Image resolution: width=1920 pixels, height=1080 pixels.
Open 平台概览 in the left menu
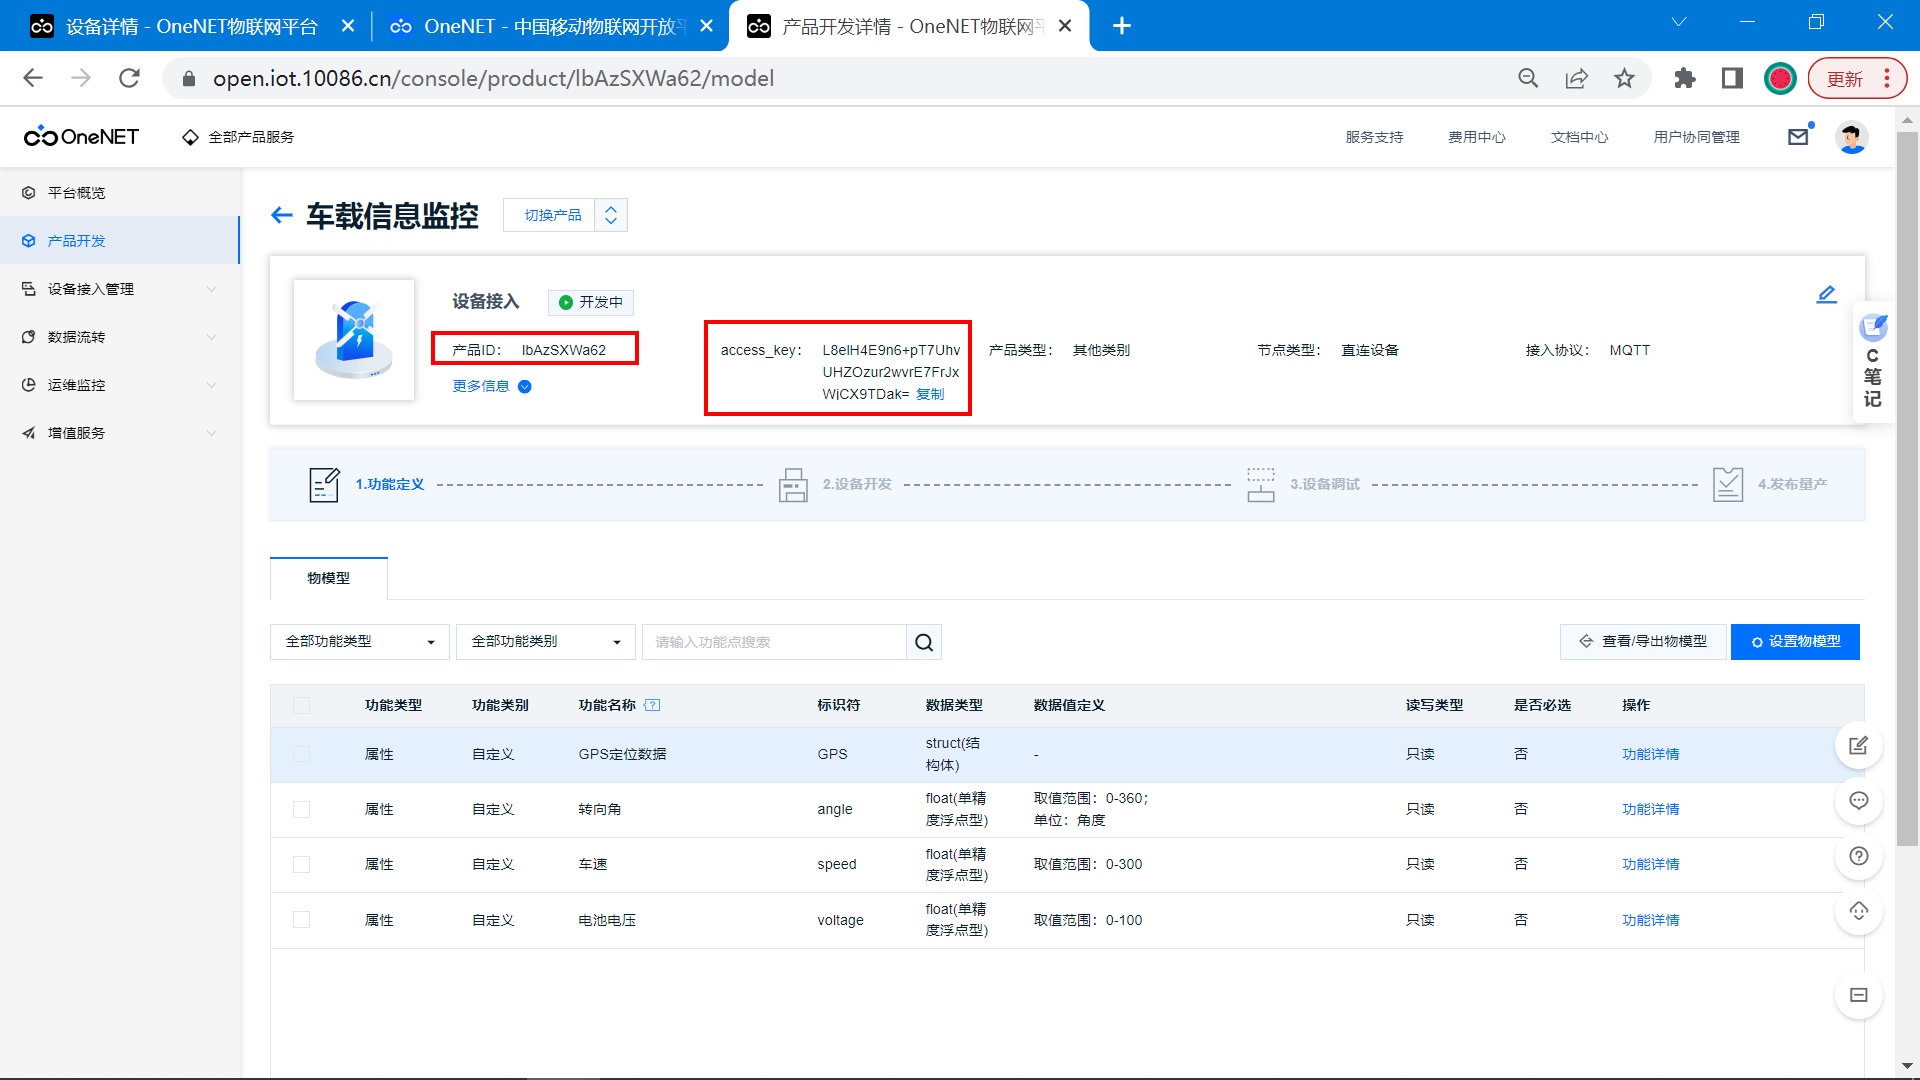click(76, 193)
